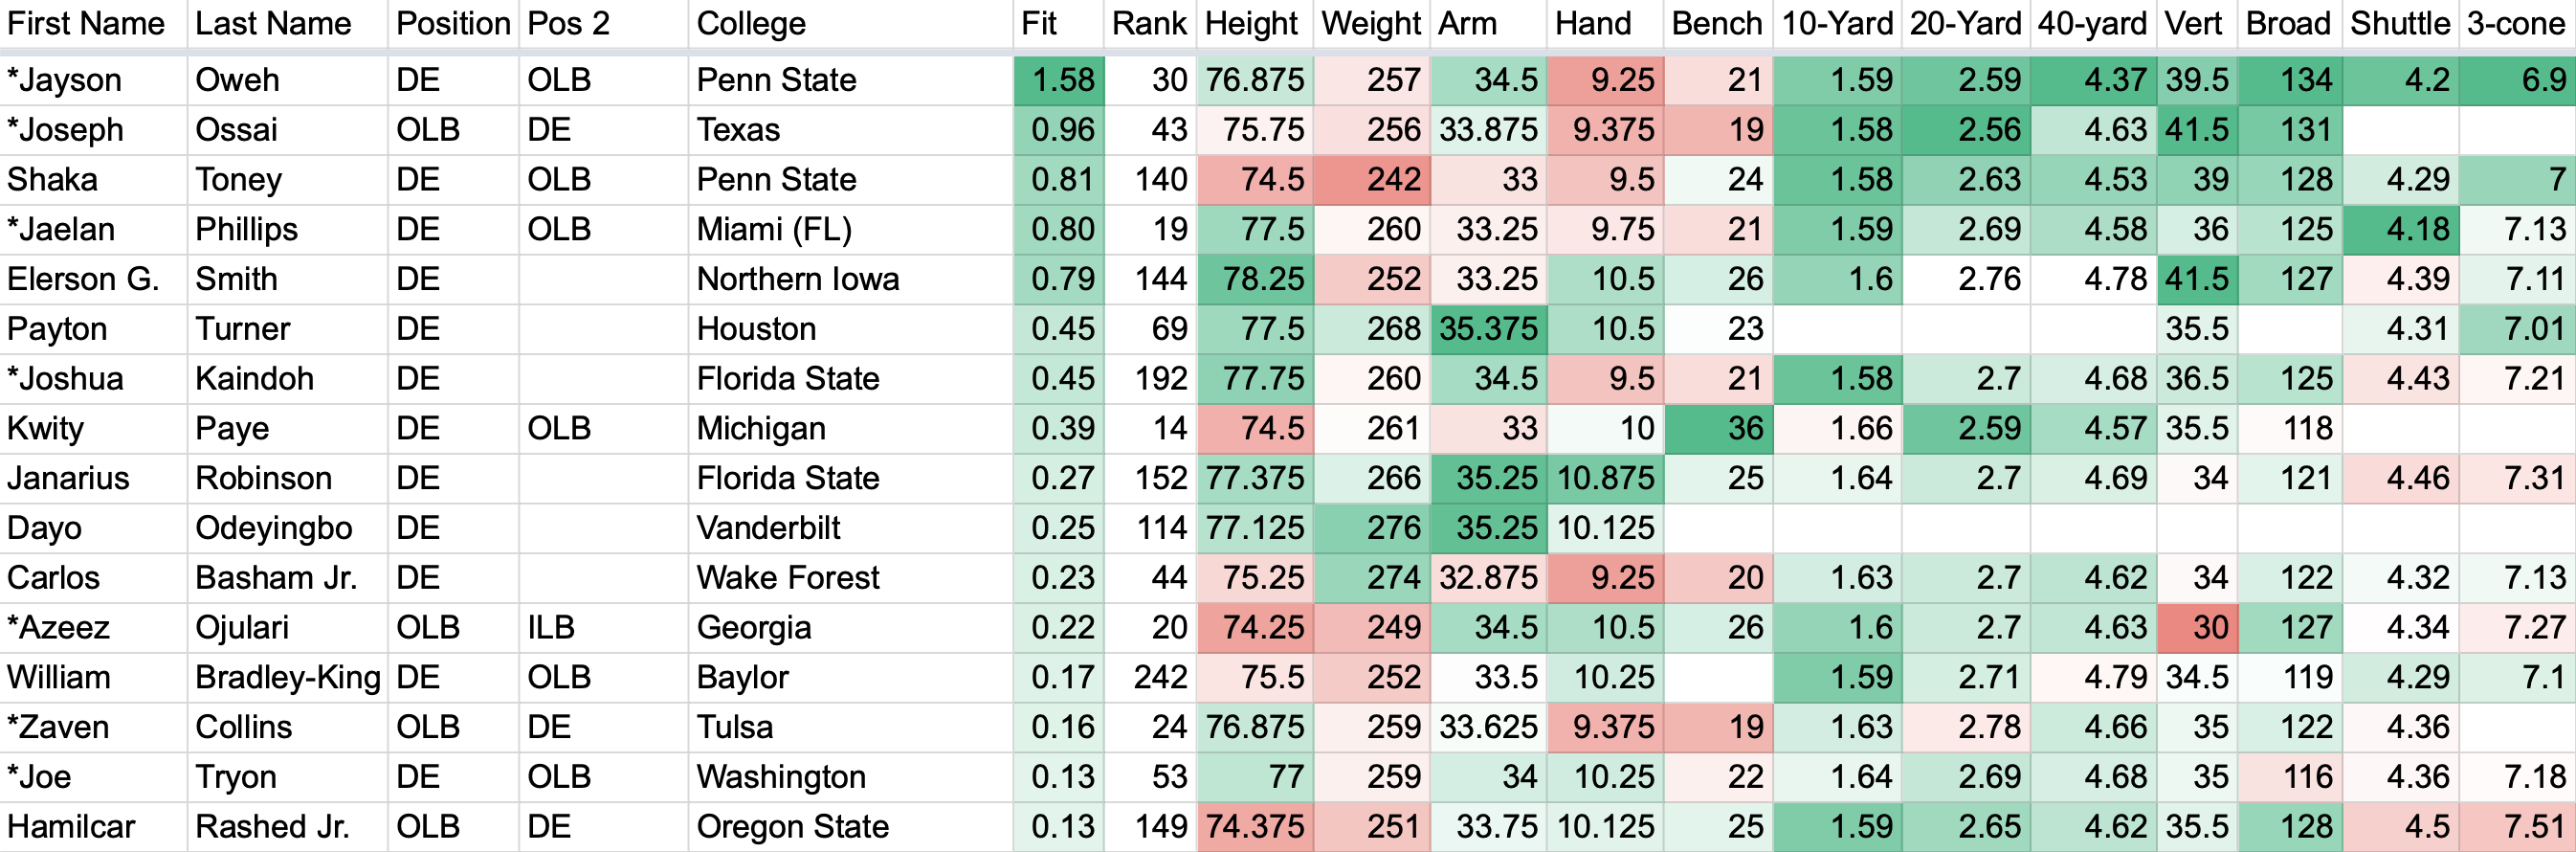Click the last name Bradley-King cell
2576x852 pixels.
287,678
